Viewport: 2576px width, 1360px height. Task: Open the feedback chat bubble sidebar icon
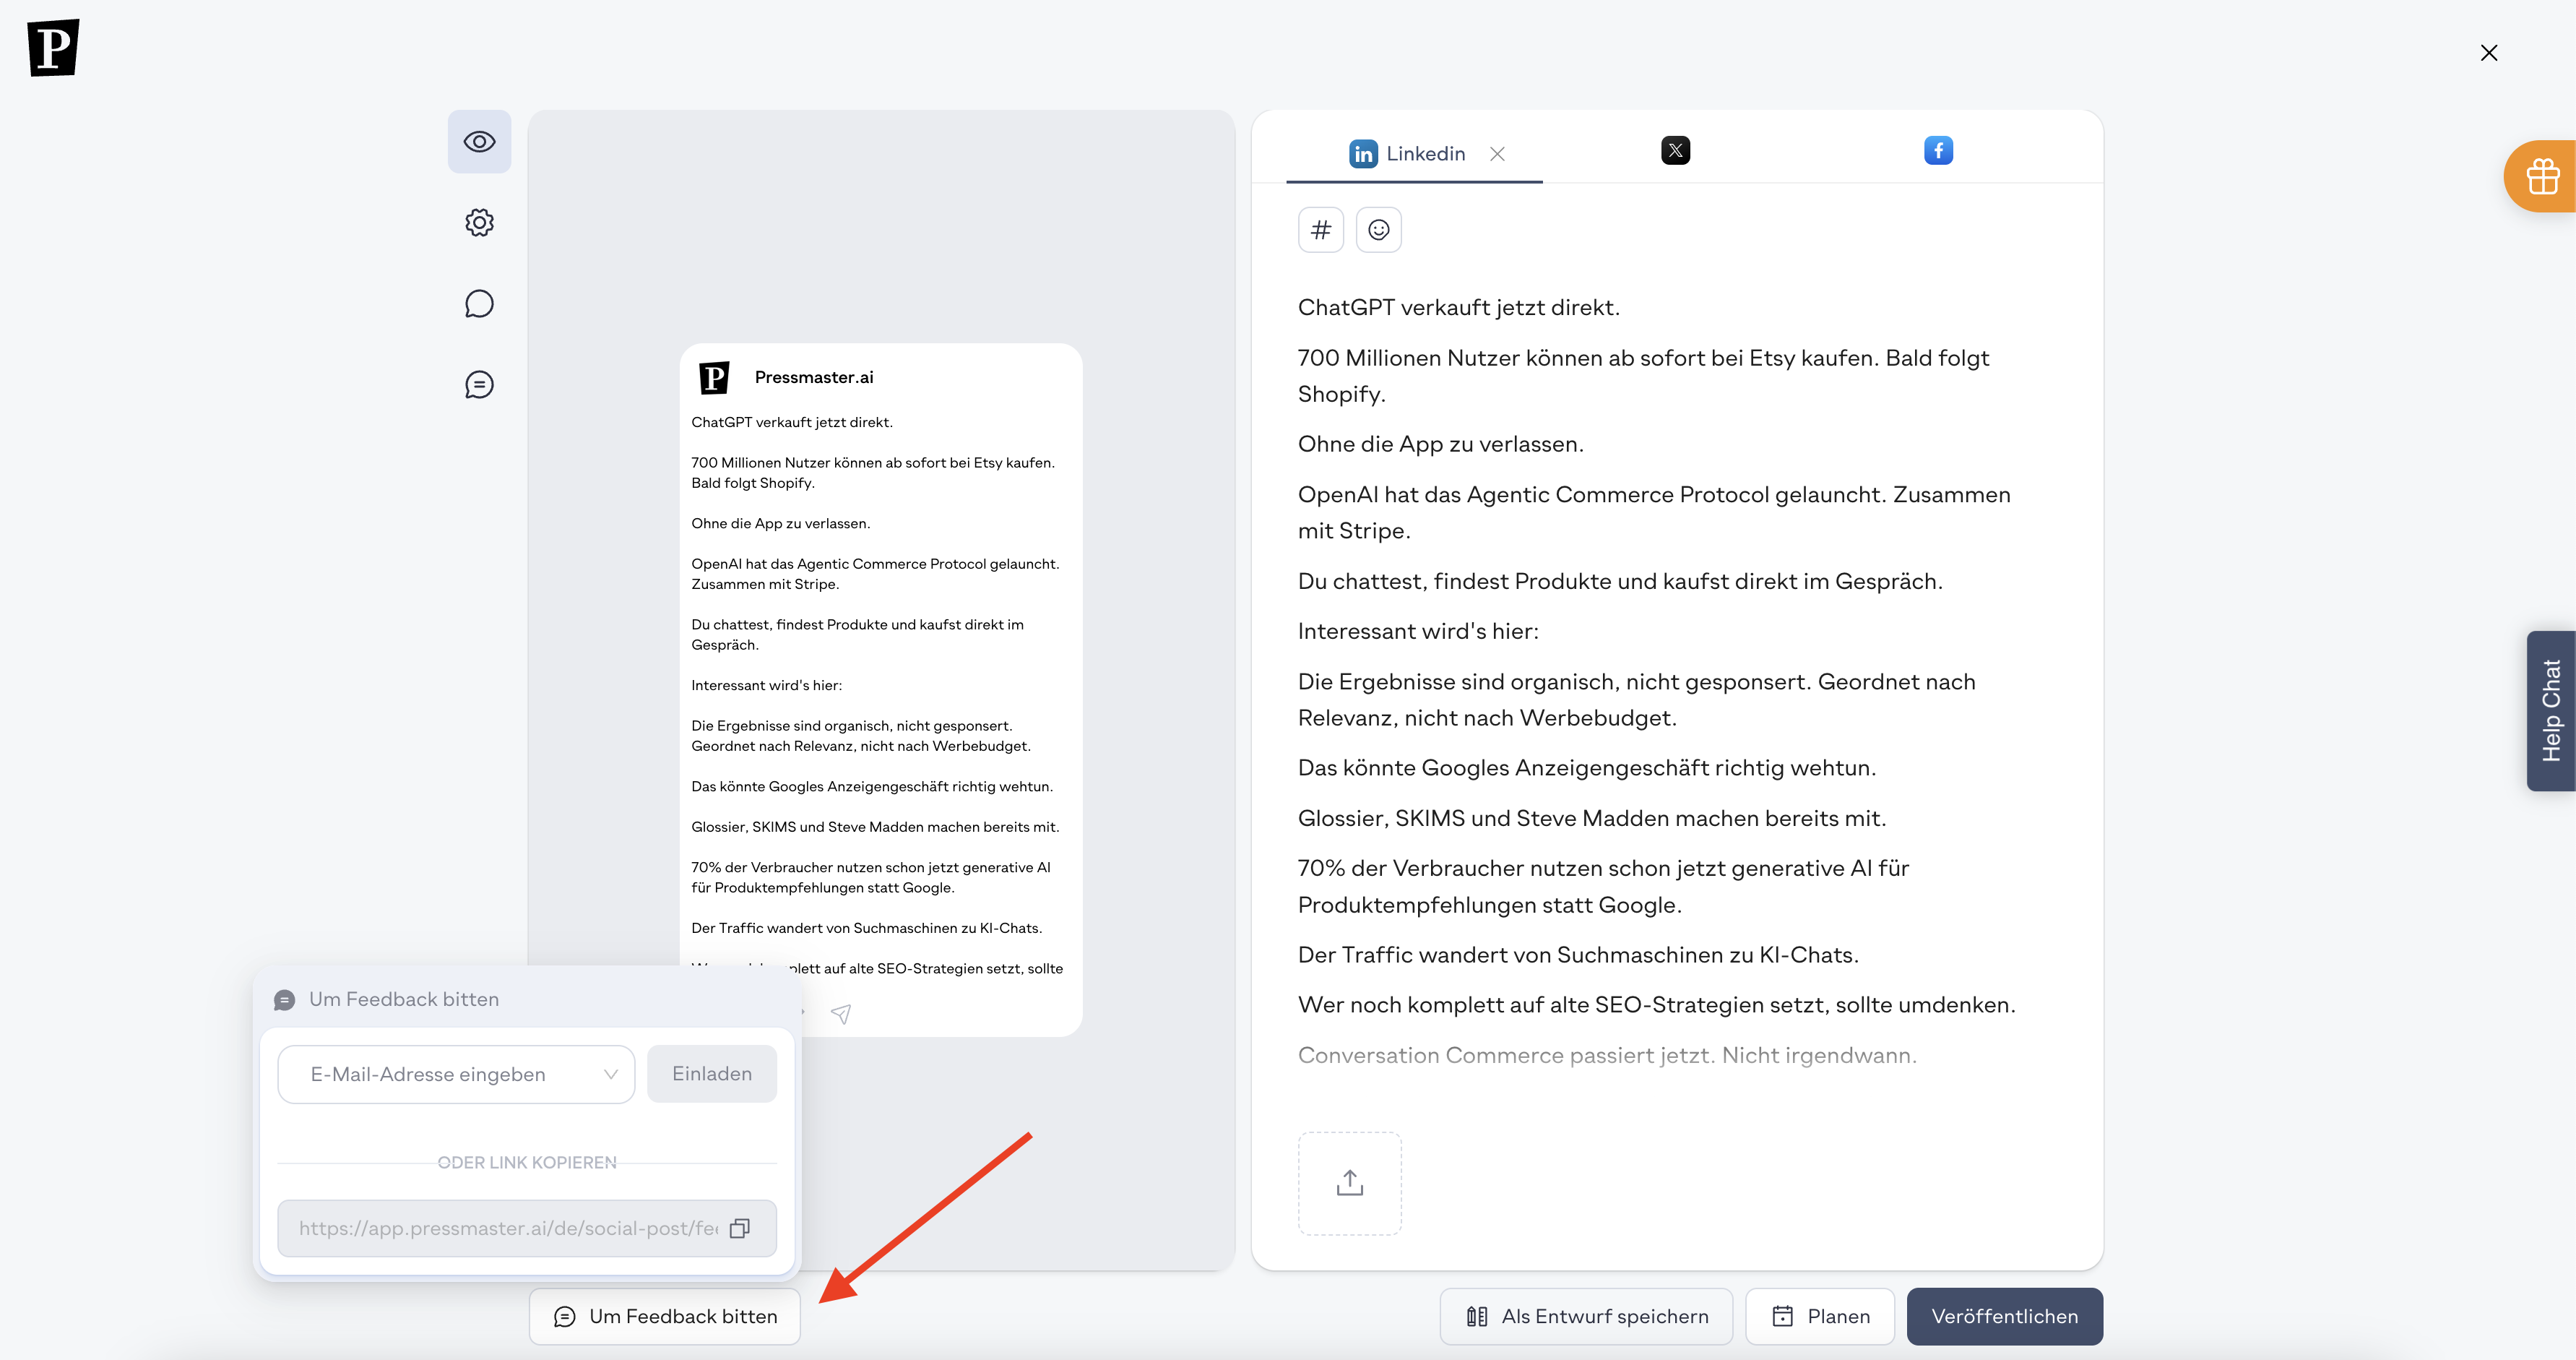click(479, 385)
